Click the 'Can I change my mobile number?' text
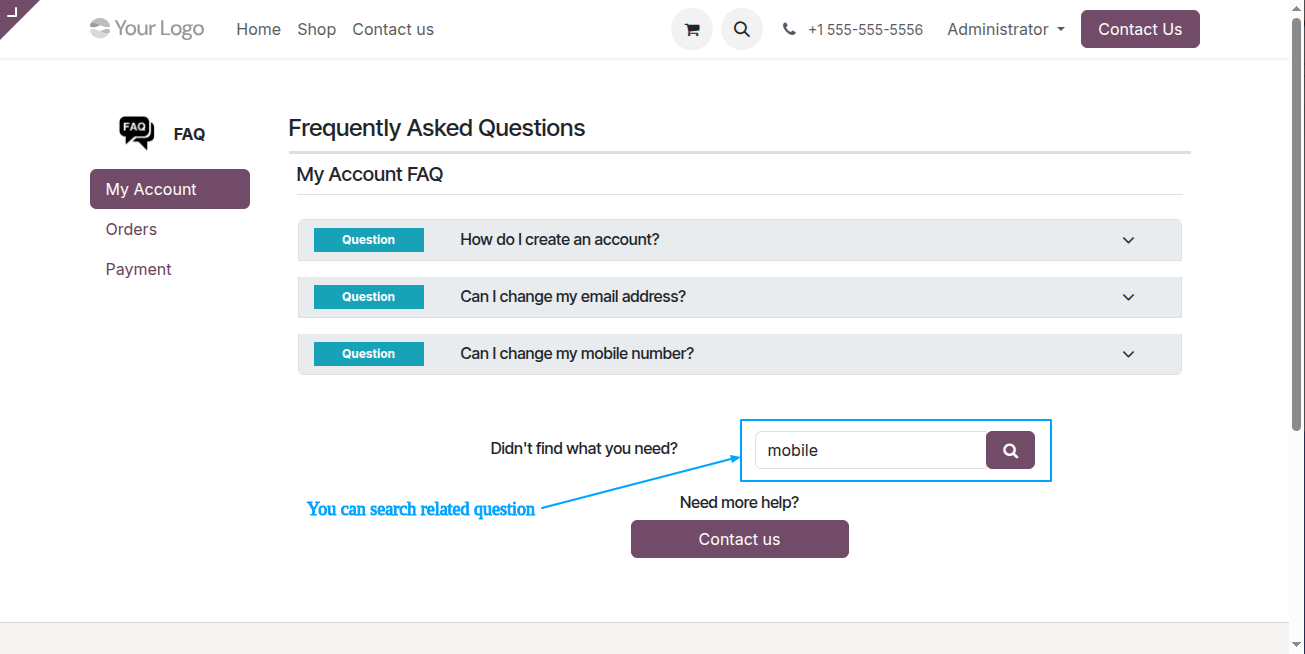The height and width of the screenshot is (654, 1305). (x=577, y=354)
